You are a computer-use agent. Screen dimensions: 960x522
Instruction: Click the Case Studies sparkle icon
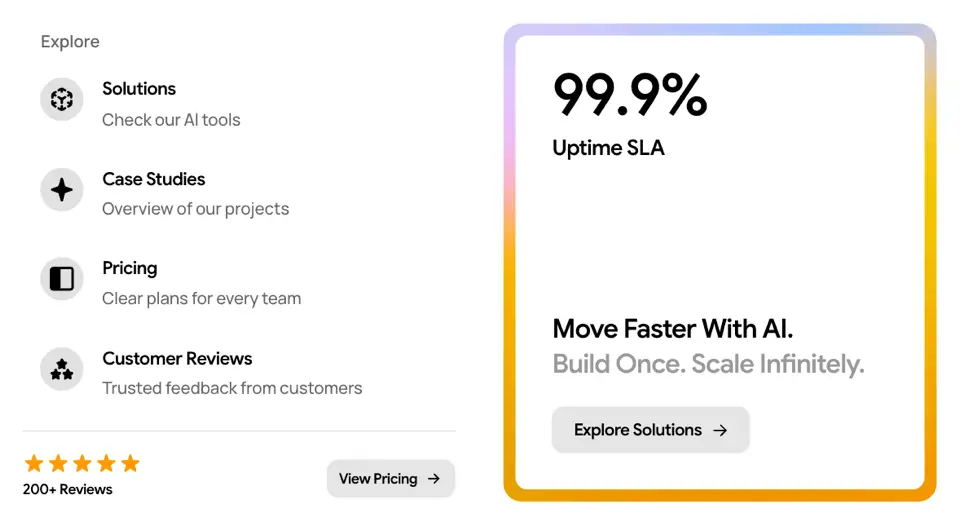pos(62,190)
